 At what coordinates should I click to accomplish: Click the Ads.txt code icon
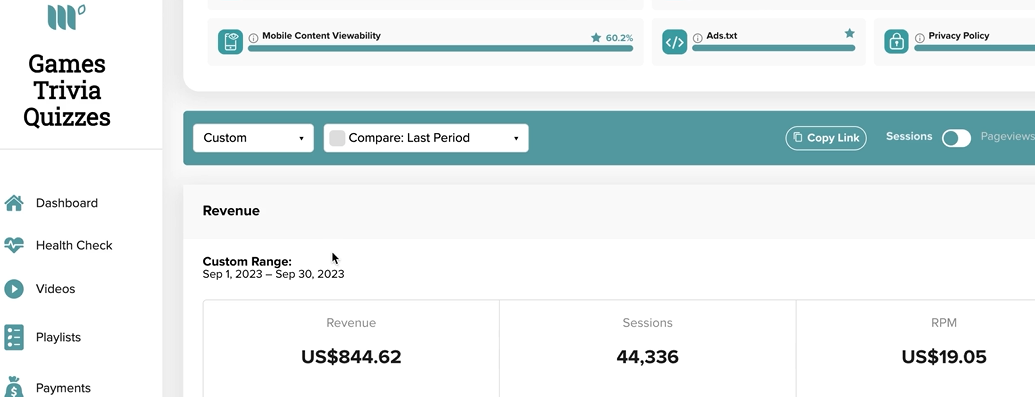click(675, 42)
